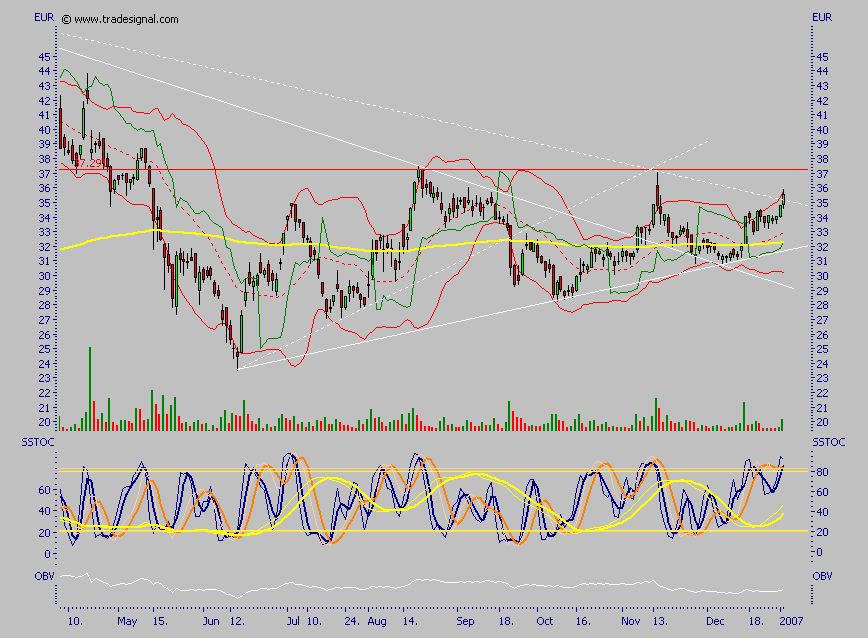The image size is (868, 638).
Task: Click the tallest green volume bar in late April
Action: pyautogui.click(x=90, y=389)
